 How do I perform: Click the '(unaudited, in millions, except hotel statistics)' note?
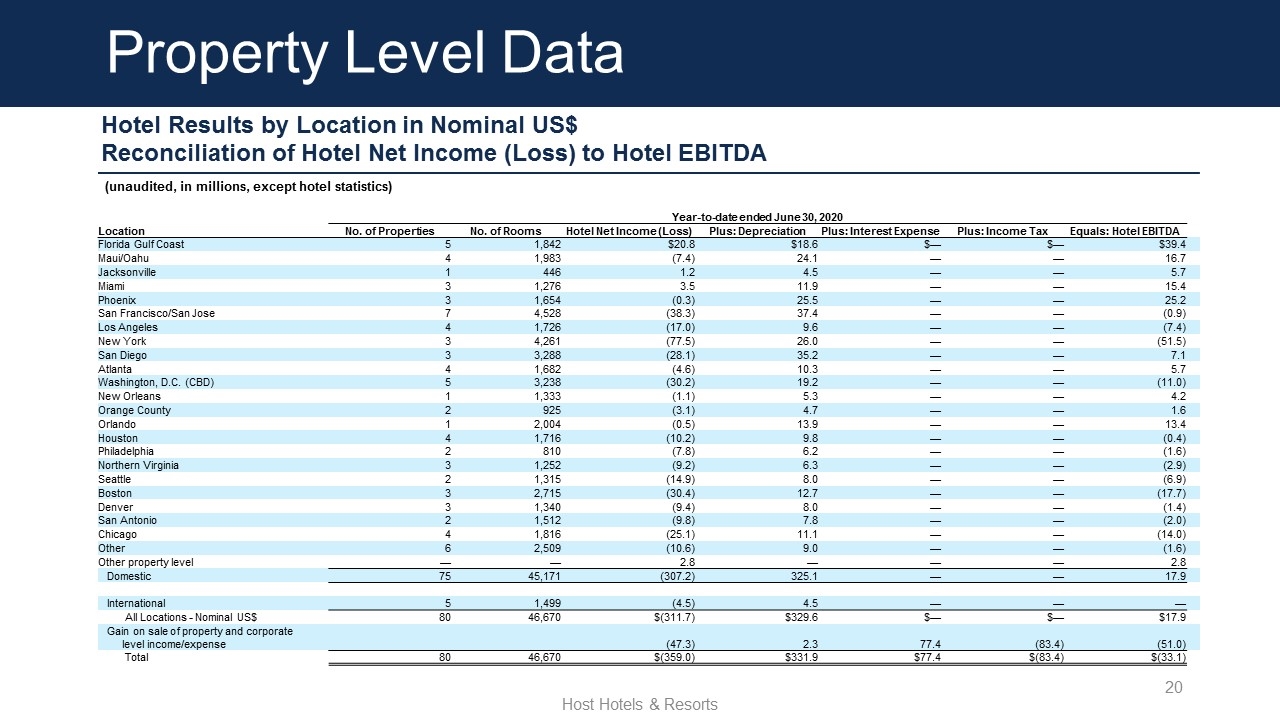pyautogui.click(x=249, y=187)
